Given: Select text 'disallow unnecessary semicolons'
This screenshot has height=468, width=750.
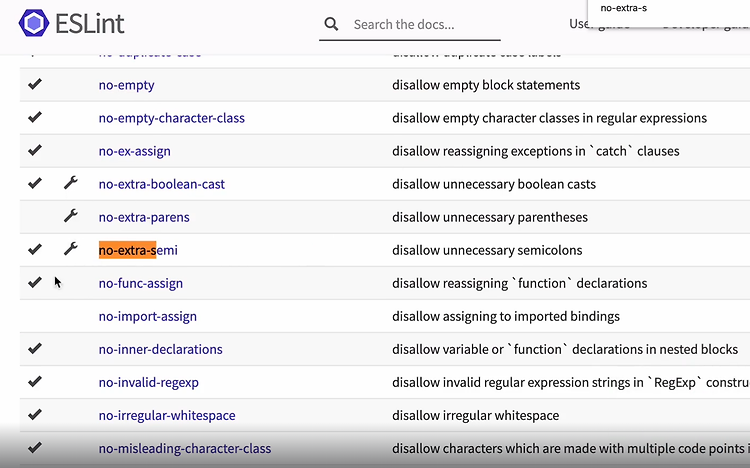Looking at the screenshot, I should 487,250.
